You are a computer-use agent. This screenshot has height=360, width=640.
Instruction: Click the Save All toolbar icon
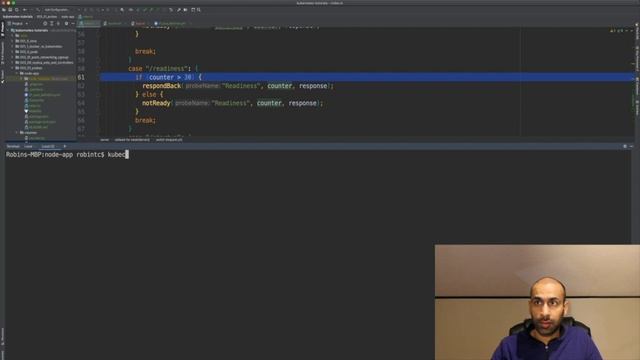coord(10,9)
